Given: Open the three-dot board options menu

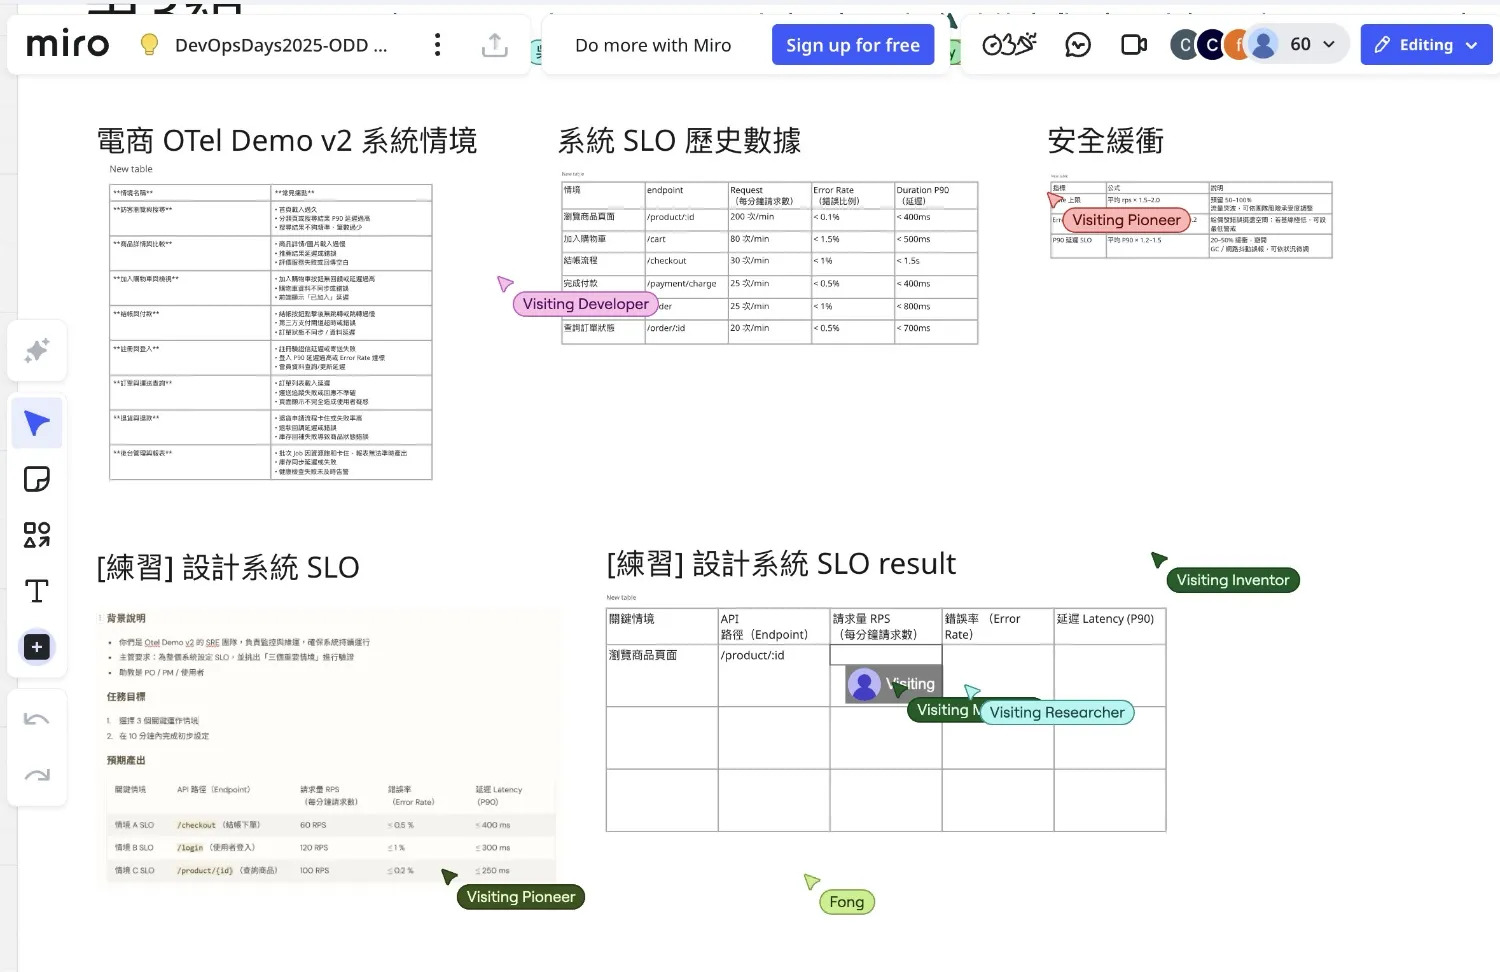Looking at the screenshot, I should (437, 45).
